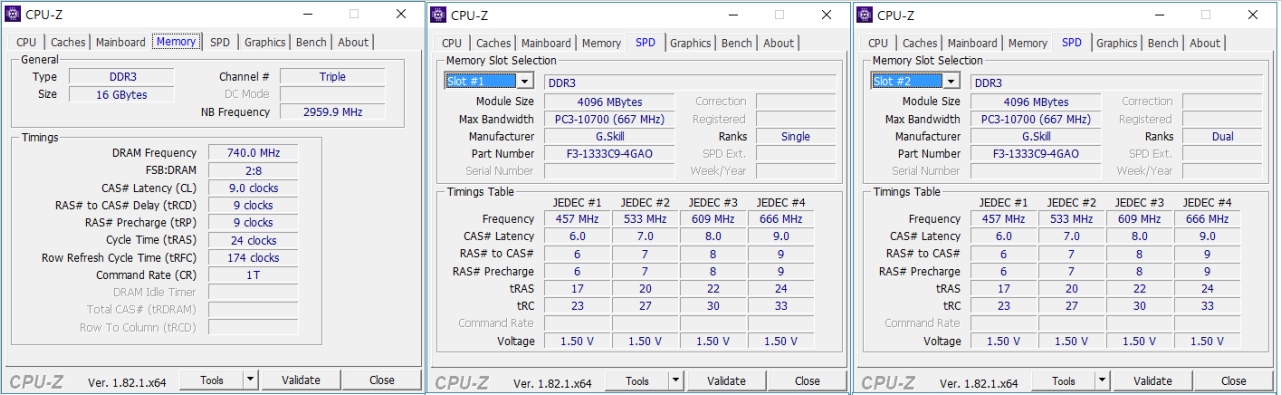
Task: Open About tab in the Slot #2 window
Action: tap(1205, 43)
